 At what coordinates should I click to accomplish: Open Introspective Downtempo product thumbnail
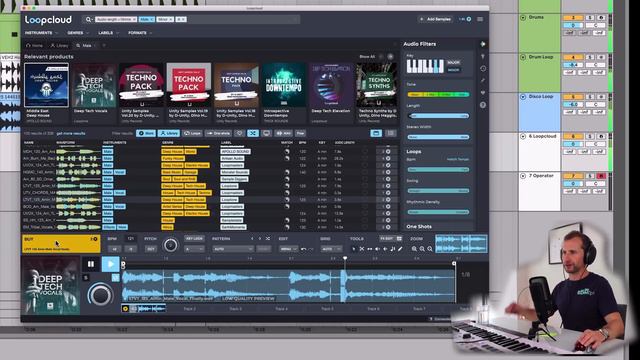[x=284, y=85]
